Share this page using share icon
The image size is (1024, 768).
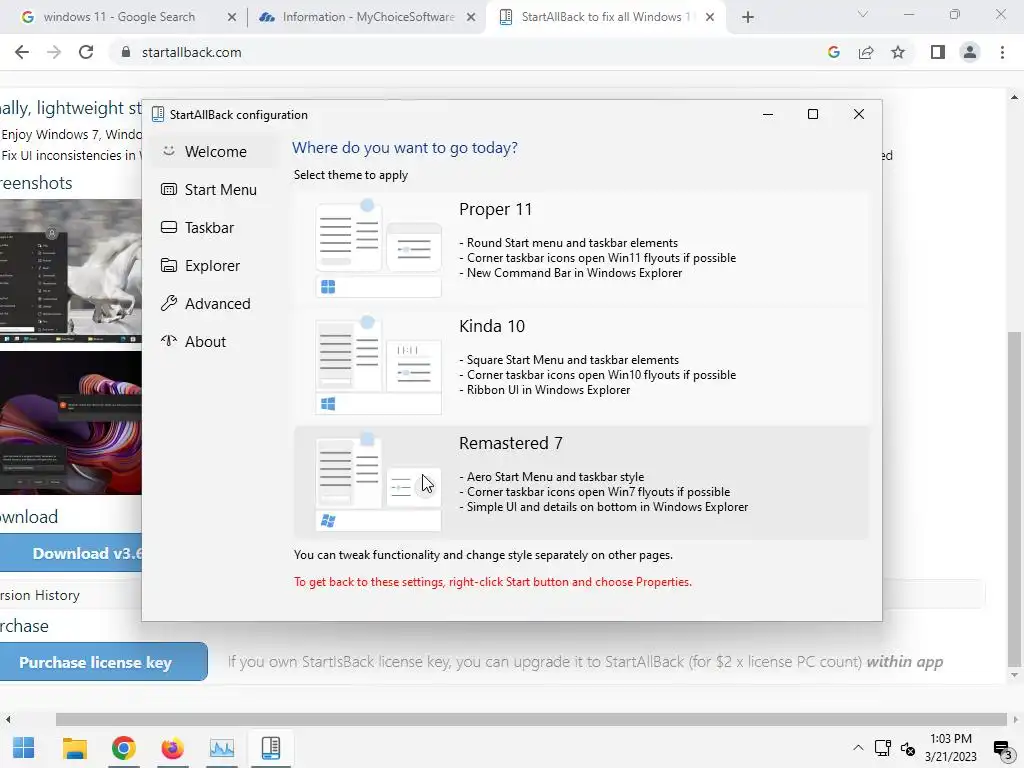click(x=866, y=52)
